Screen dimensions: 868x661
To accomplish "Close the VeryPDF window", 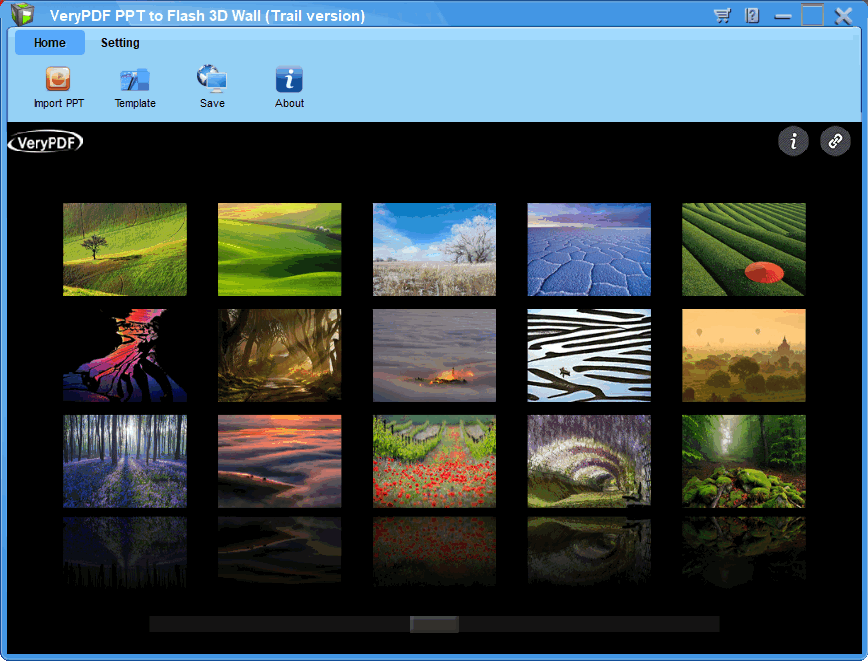I will point(843,16).
